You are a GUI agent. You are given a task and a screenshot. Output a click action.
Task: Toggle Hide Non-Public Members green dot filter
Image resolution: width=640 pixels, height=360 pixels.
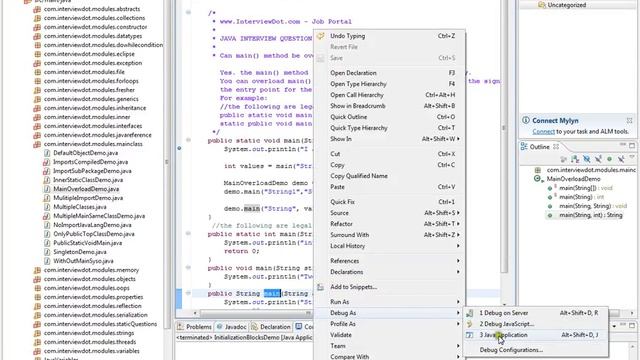tap(609, 159)
